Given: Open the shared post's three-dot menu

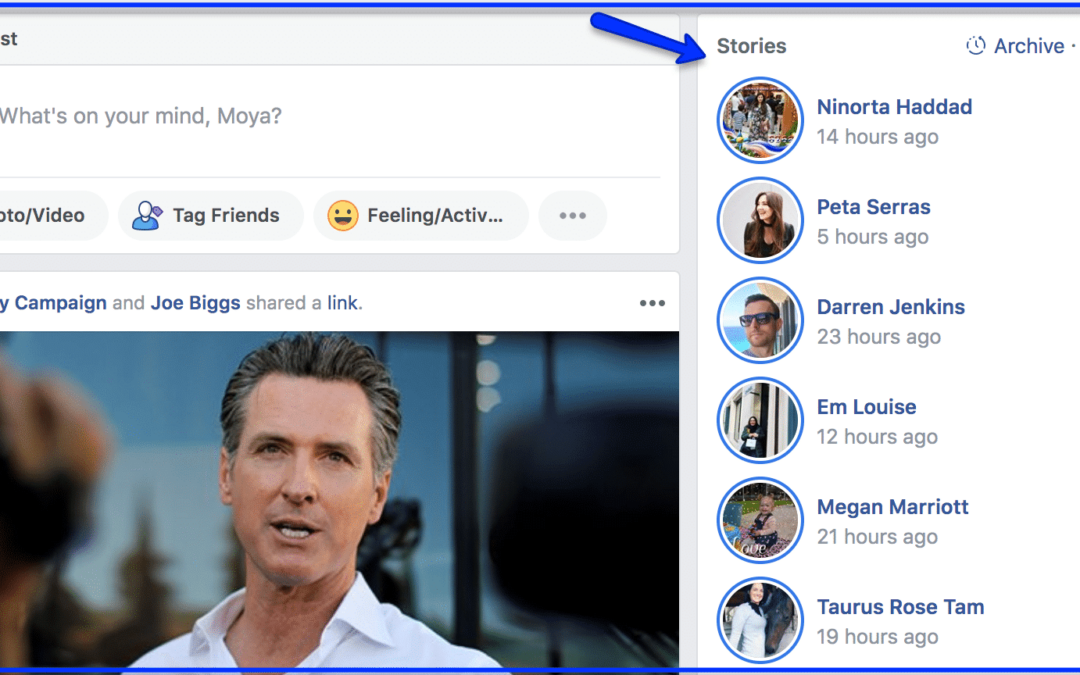Looking at the screenshot, I should click(652, 303).
